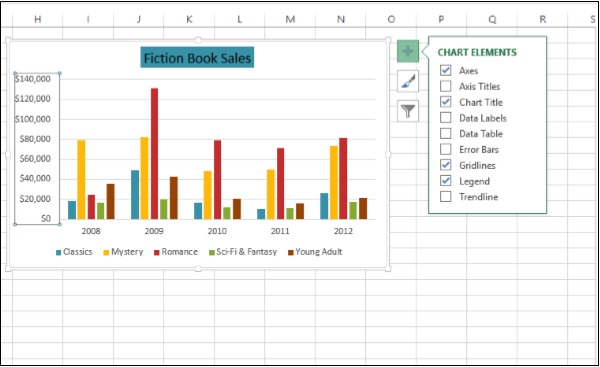
Task: Select column header M
Action: click(290, 20)
